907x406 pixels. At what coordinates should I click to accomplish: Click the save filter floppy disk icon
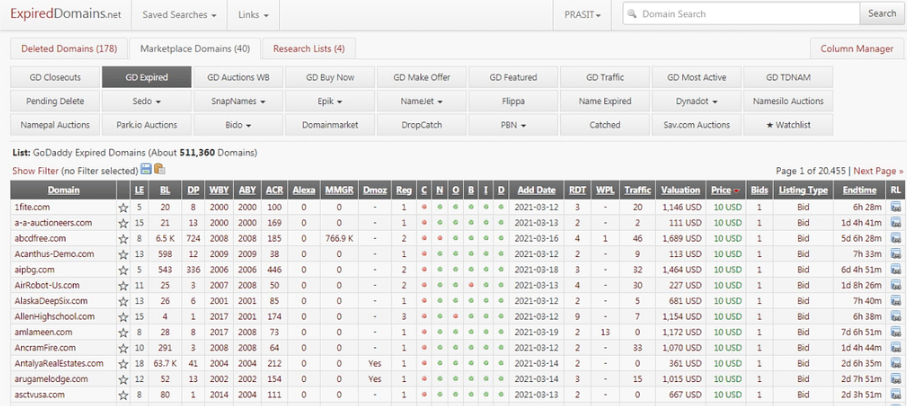point(146,169)
